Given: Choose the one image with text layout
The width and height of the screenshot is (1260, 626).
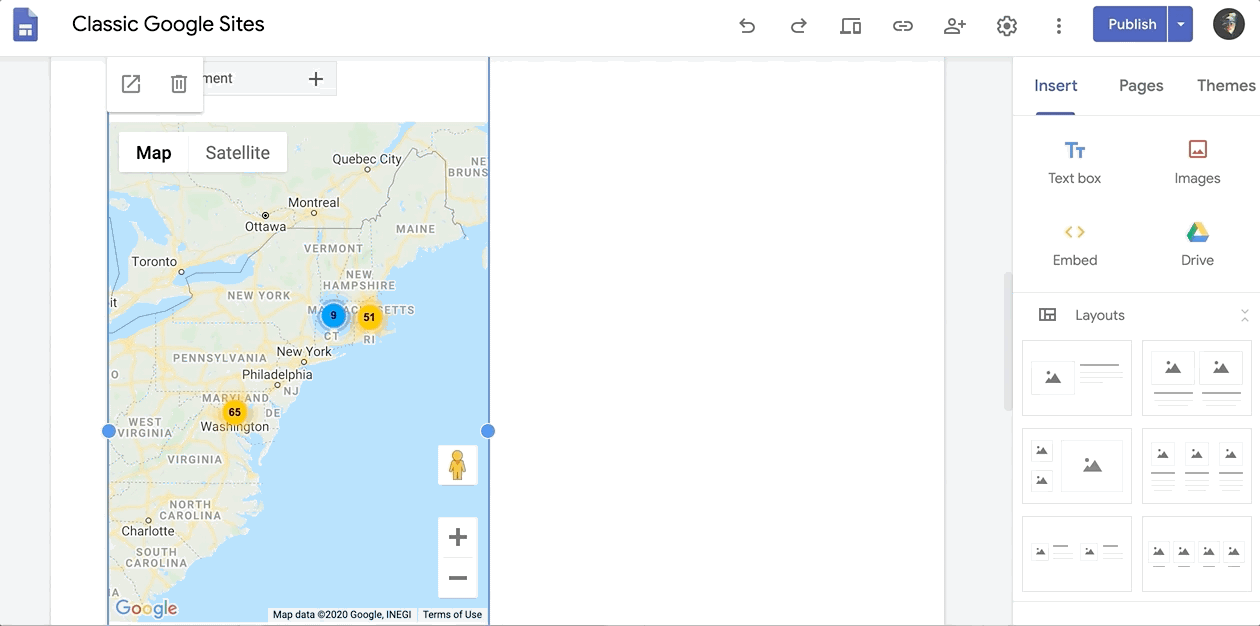Looking at the screenshot, I should tap(1077, 378).
